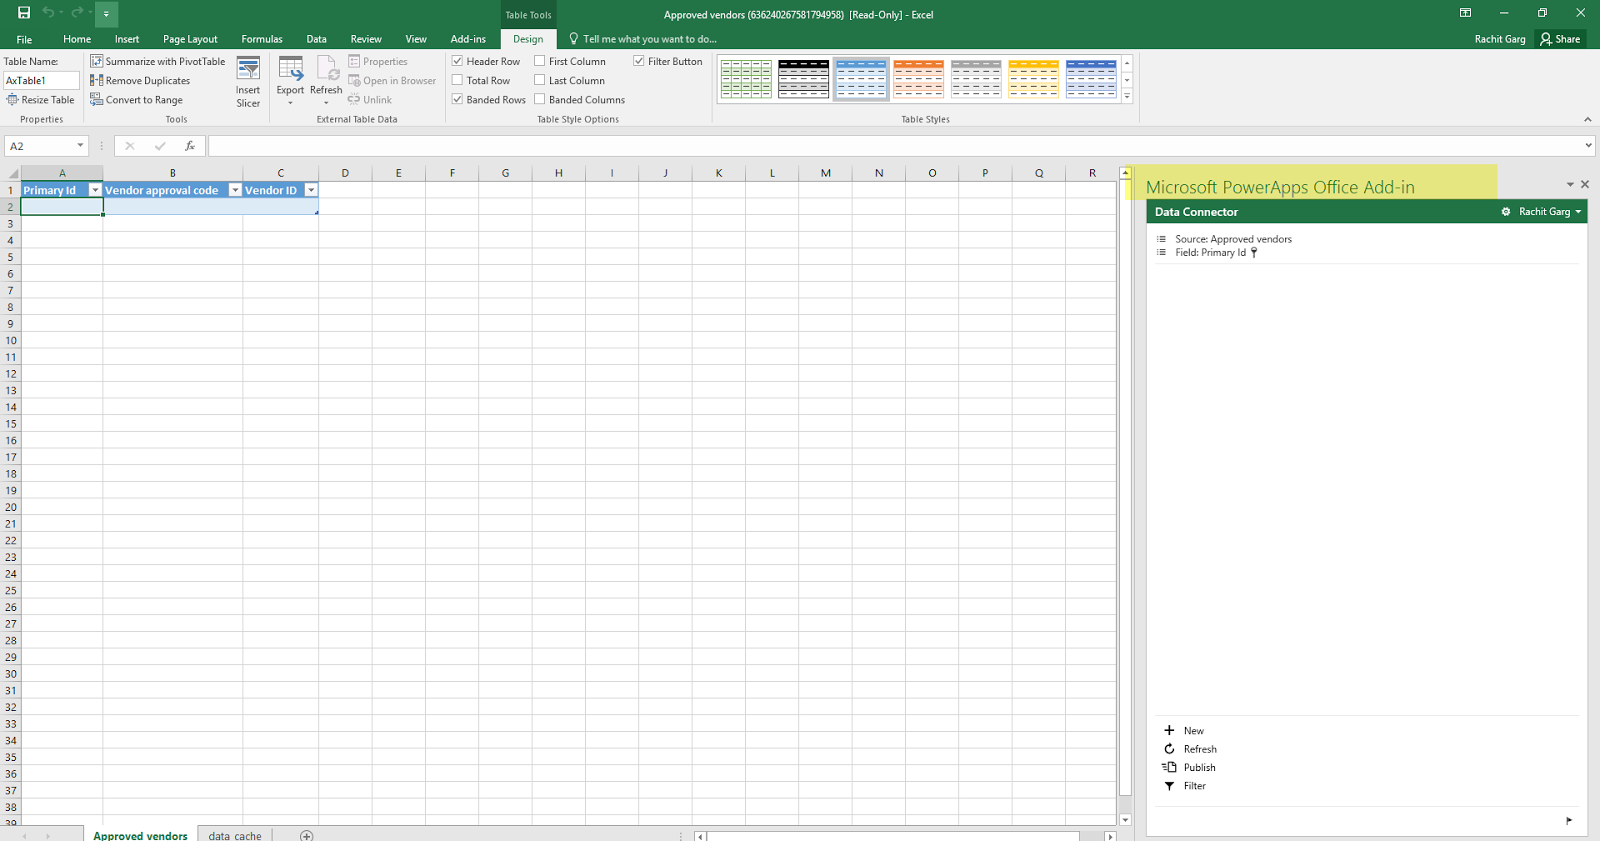1600x841 pixels.
Task: Open Vendor approval code filter dropdown
Action: (x=235, y=190)
